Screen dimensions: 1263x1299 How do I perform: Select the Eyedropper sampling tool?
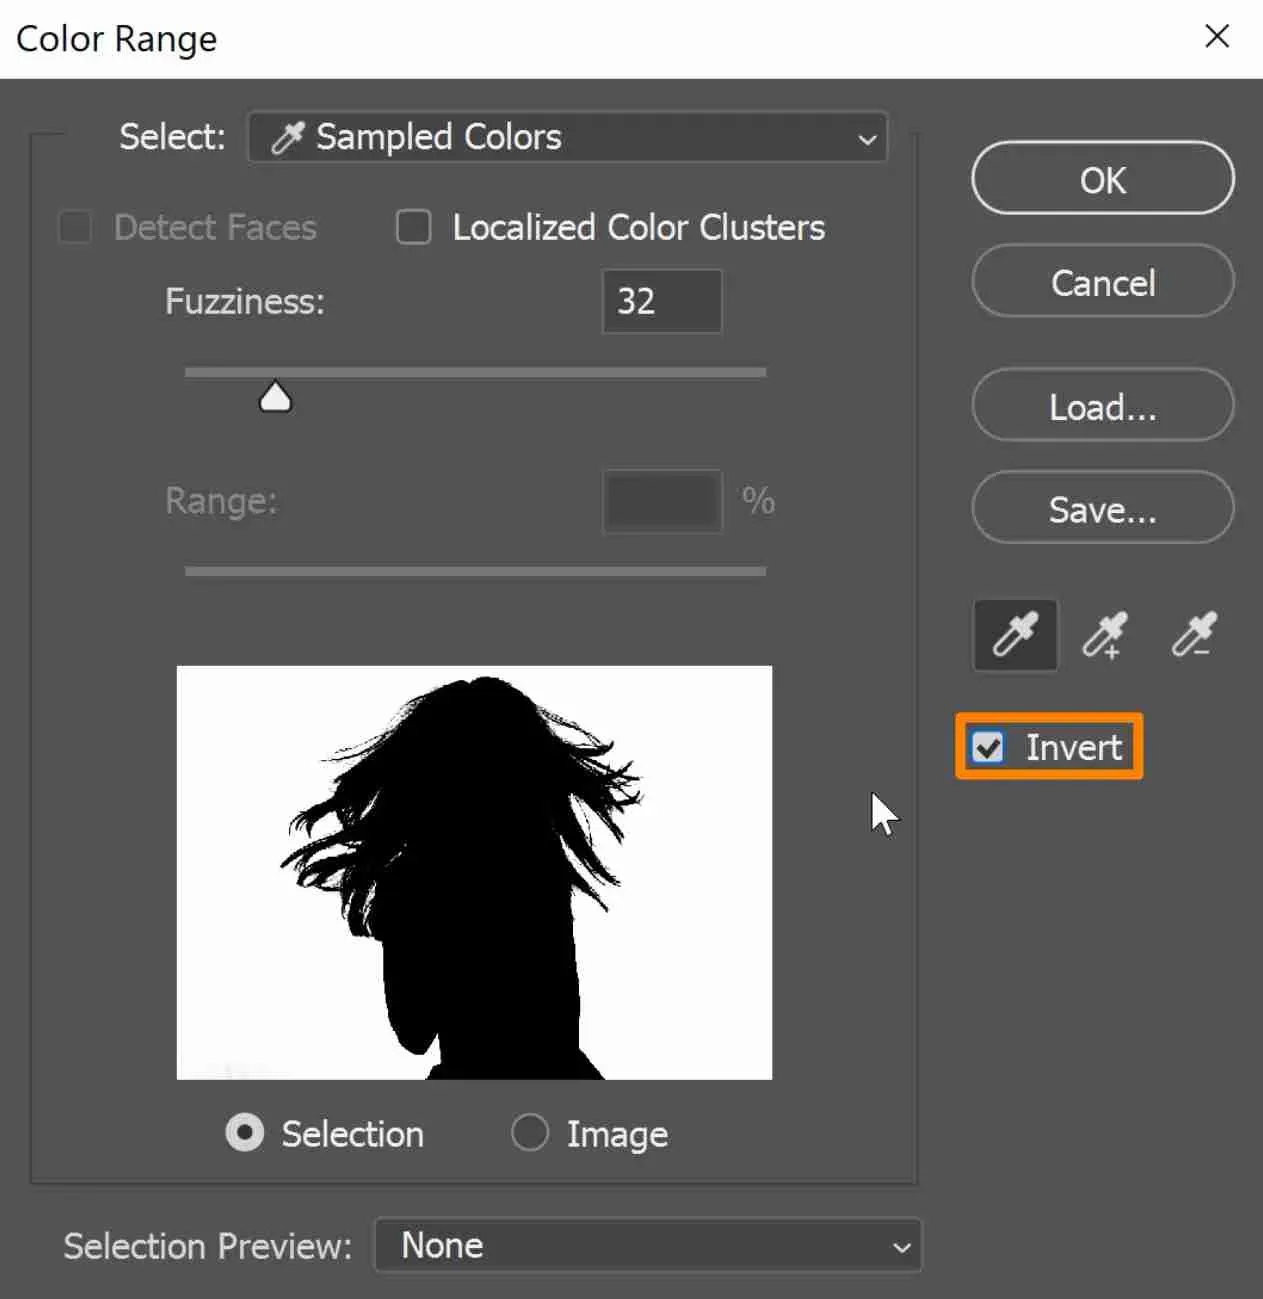pyautogui.click(x=1015, y=635)
